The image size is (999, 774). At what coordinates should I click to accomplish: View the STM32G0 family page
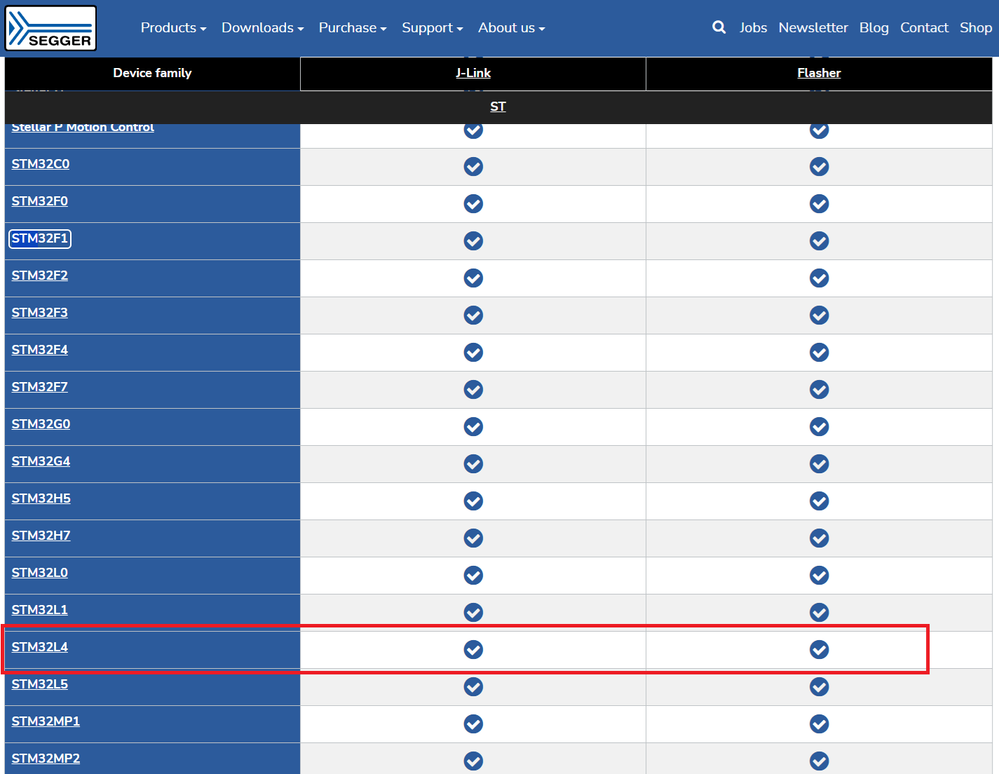tap(41, 424)
